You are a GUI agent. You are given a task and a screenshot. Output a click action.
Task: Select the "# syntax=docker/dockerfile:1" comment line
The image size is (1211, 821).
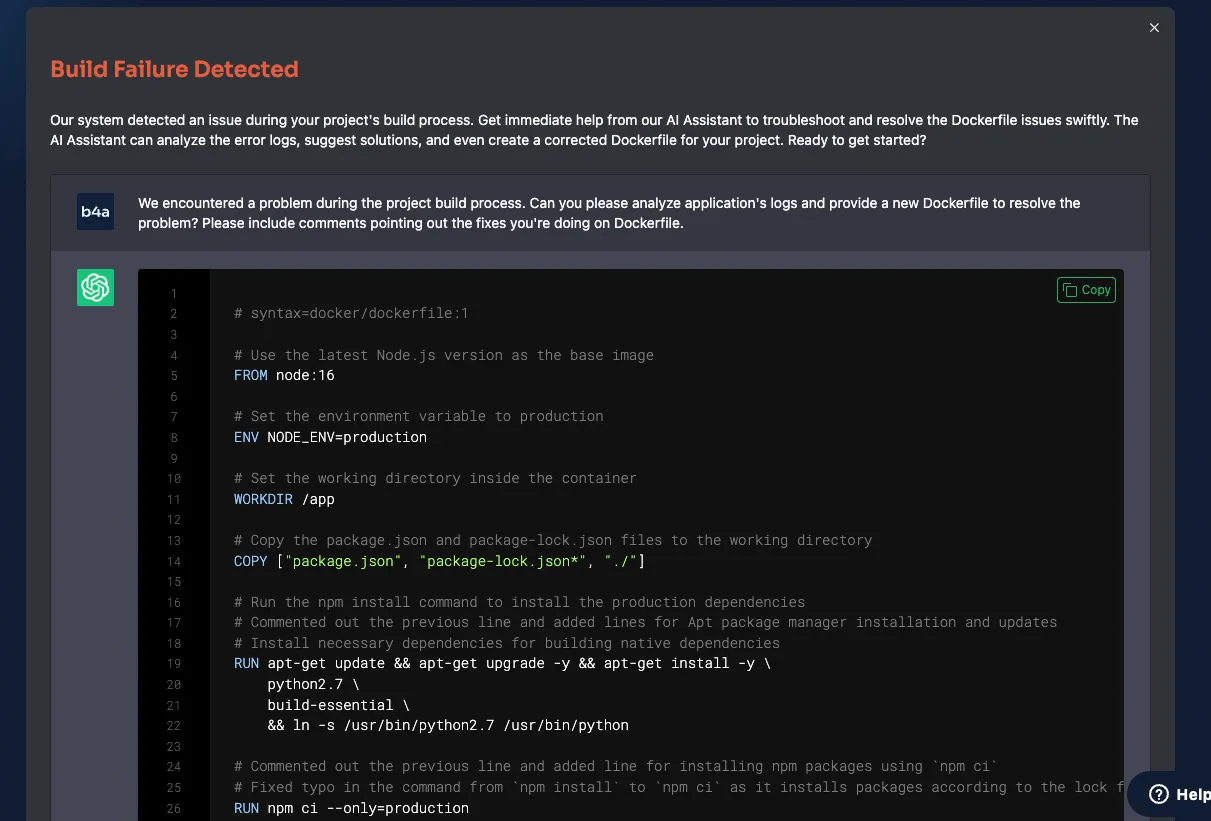coord(351,314)
